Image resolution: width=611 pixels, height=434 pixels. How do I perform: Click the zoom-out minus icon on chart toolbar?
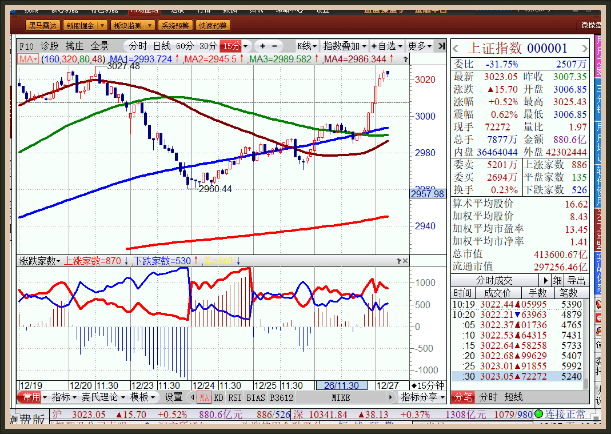[x=275, y=46]
